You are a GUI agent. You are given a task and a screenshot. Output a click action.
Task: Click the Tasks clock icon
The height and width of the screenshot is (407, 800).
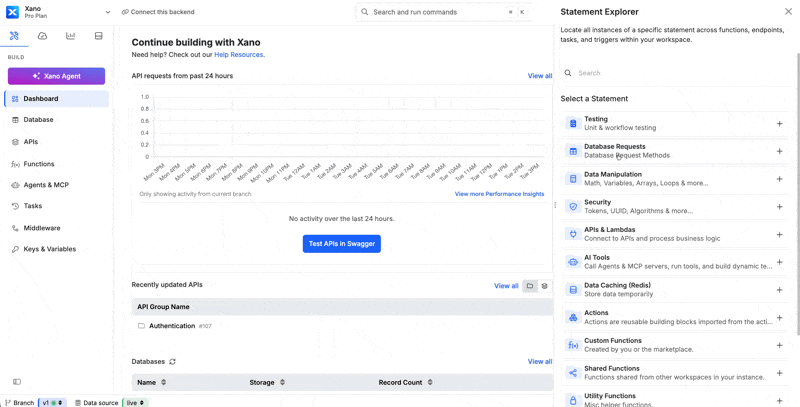(15, 206)
